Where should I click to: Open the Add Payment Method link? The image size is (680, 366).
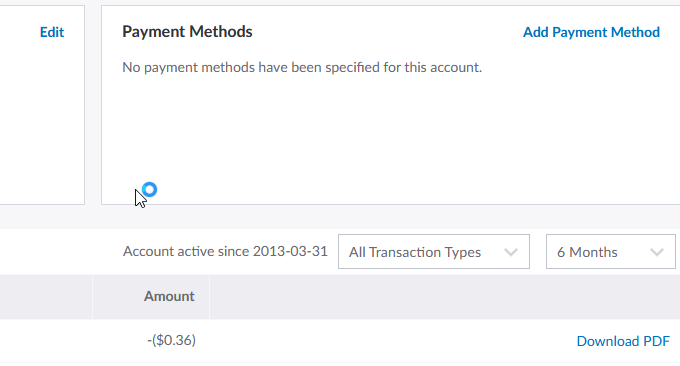591,32
